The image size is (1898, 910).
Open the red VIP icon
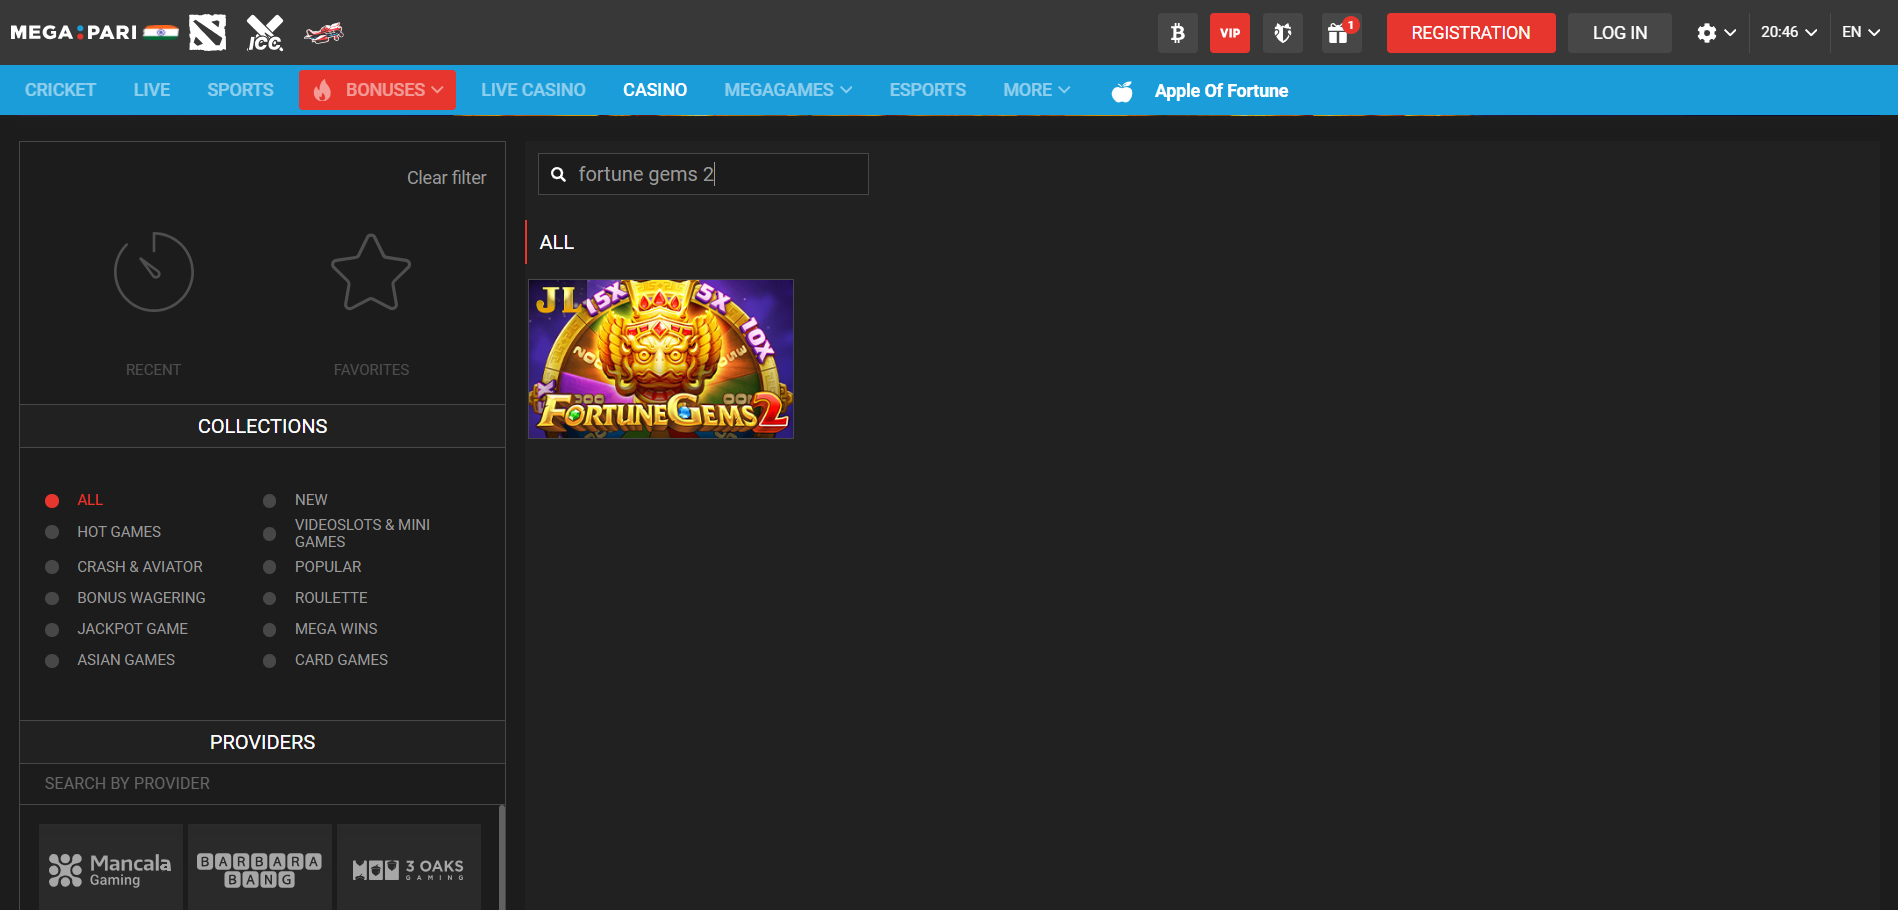click(x=1229, y=33)
